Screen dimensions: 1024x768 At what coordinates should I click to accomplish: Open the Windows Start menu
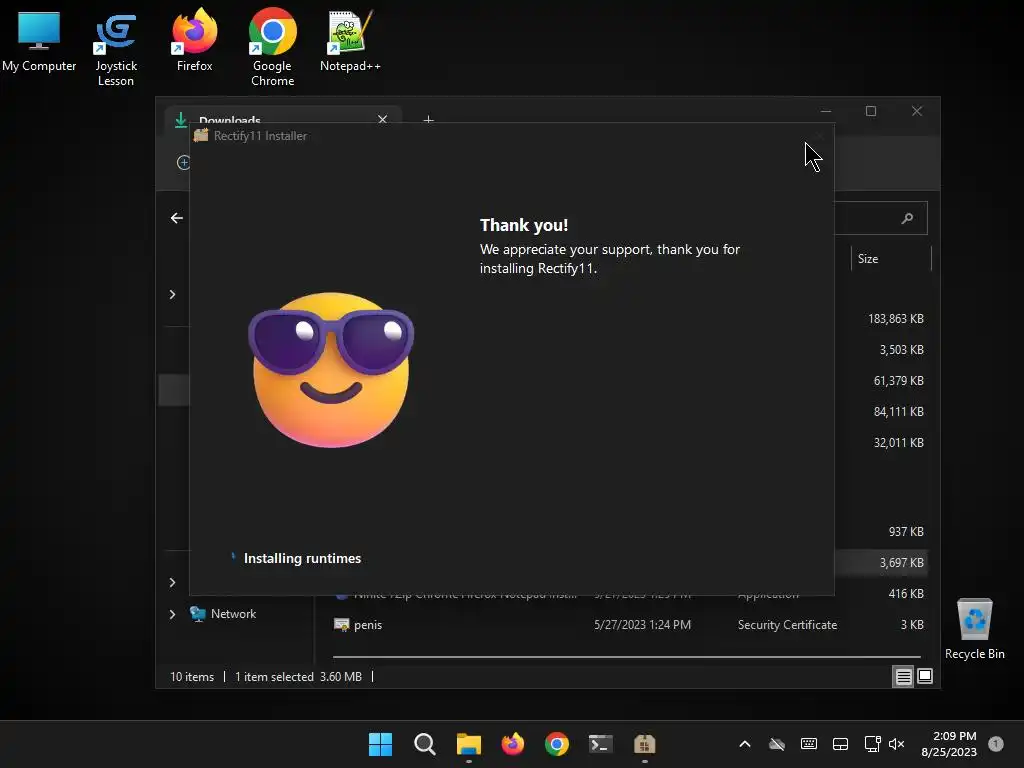point(380,744)
